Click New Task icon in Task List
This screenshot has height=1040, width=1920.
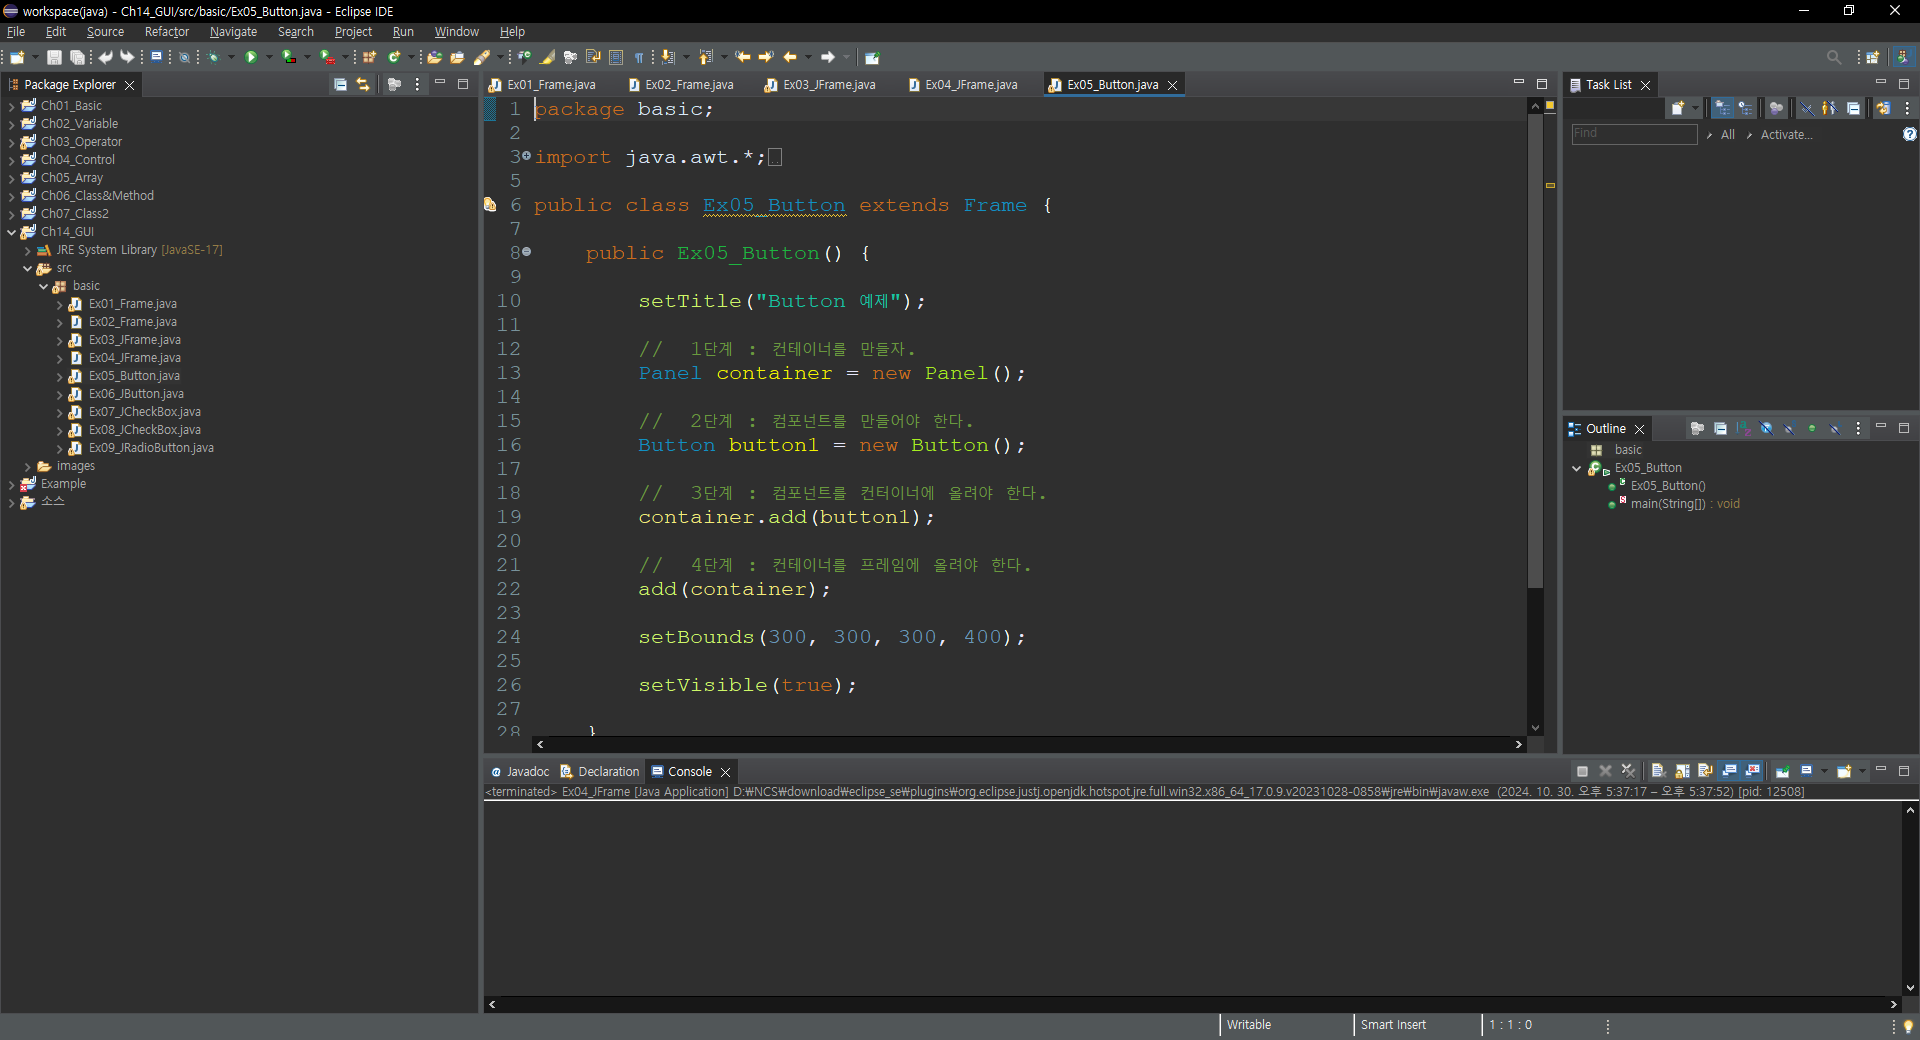coord(1677,108)
